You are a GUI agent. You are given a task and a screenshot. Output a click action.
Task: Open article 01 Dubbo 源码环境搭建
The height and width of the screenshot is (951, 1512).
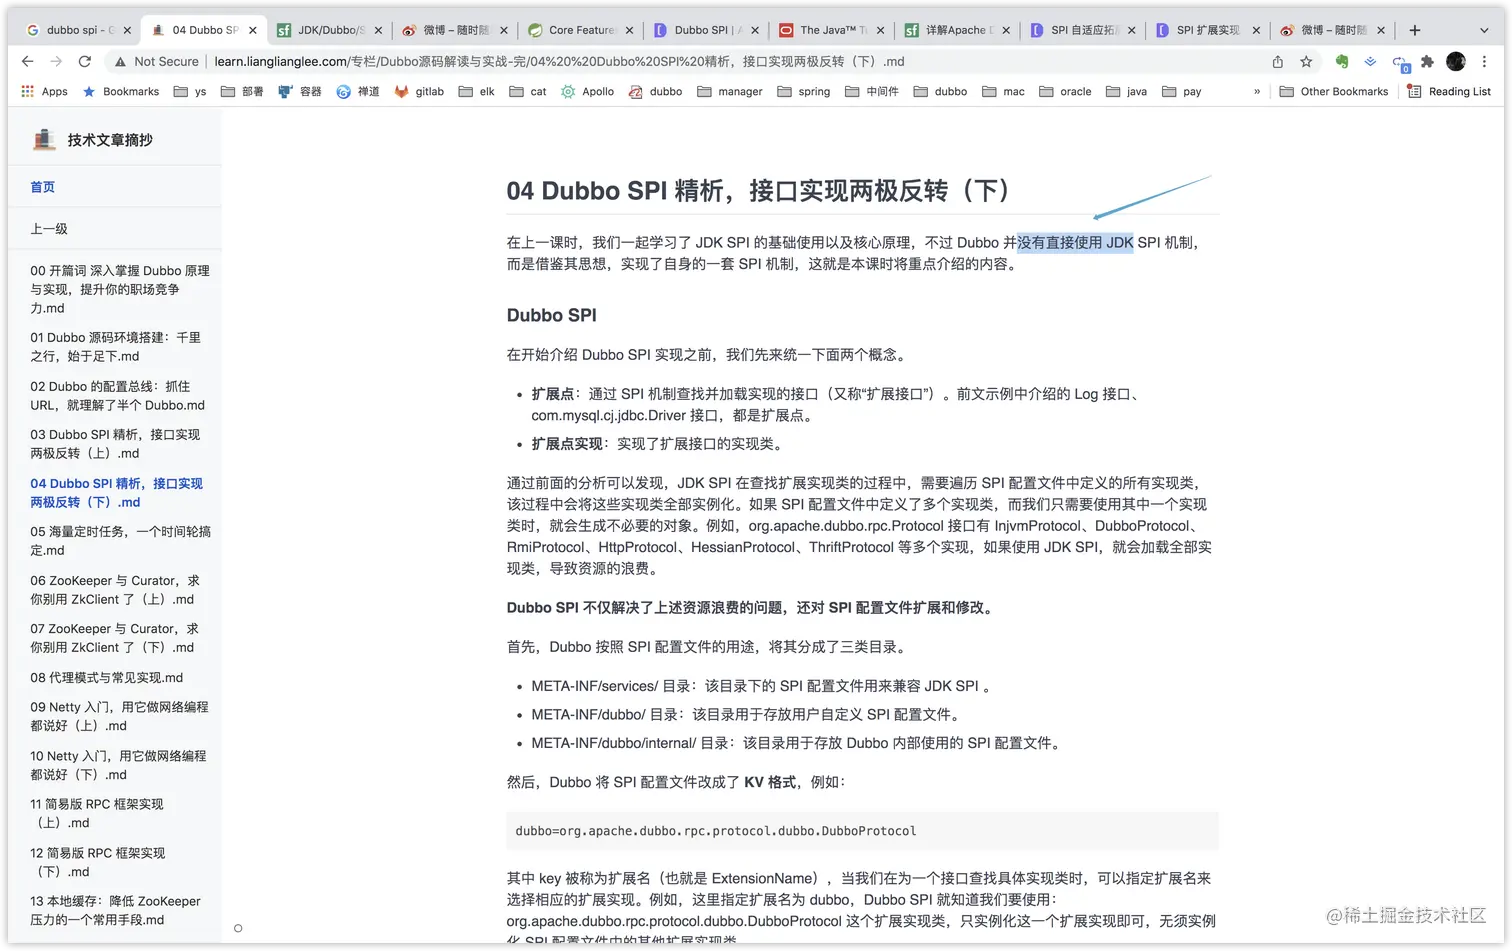pyautogui.click(x=115, y=347)
